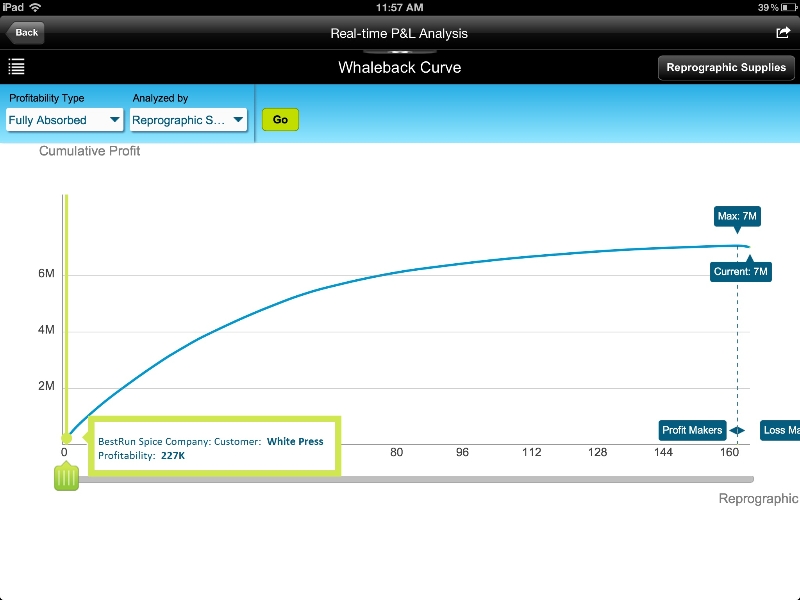Screen dimensions: 800x600
Task: Click the 4M y-axis label
Action: 46,330
